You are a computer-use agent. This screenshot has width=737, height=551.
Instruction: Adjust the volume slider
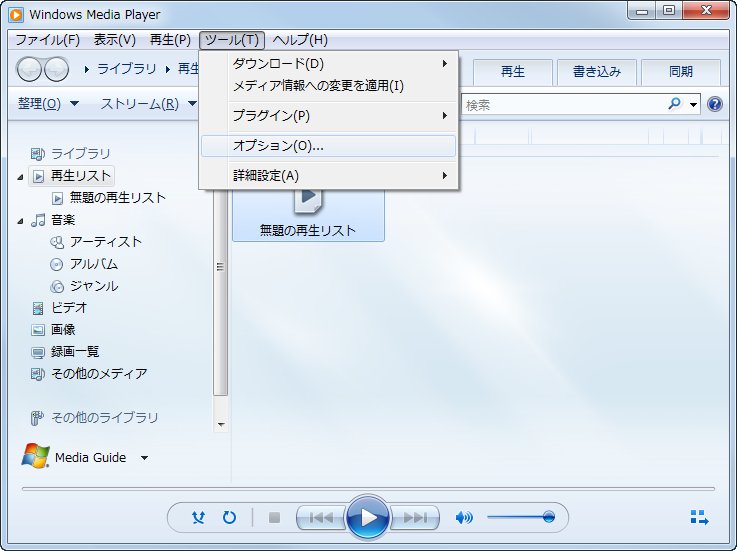tap(521, 517)
